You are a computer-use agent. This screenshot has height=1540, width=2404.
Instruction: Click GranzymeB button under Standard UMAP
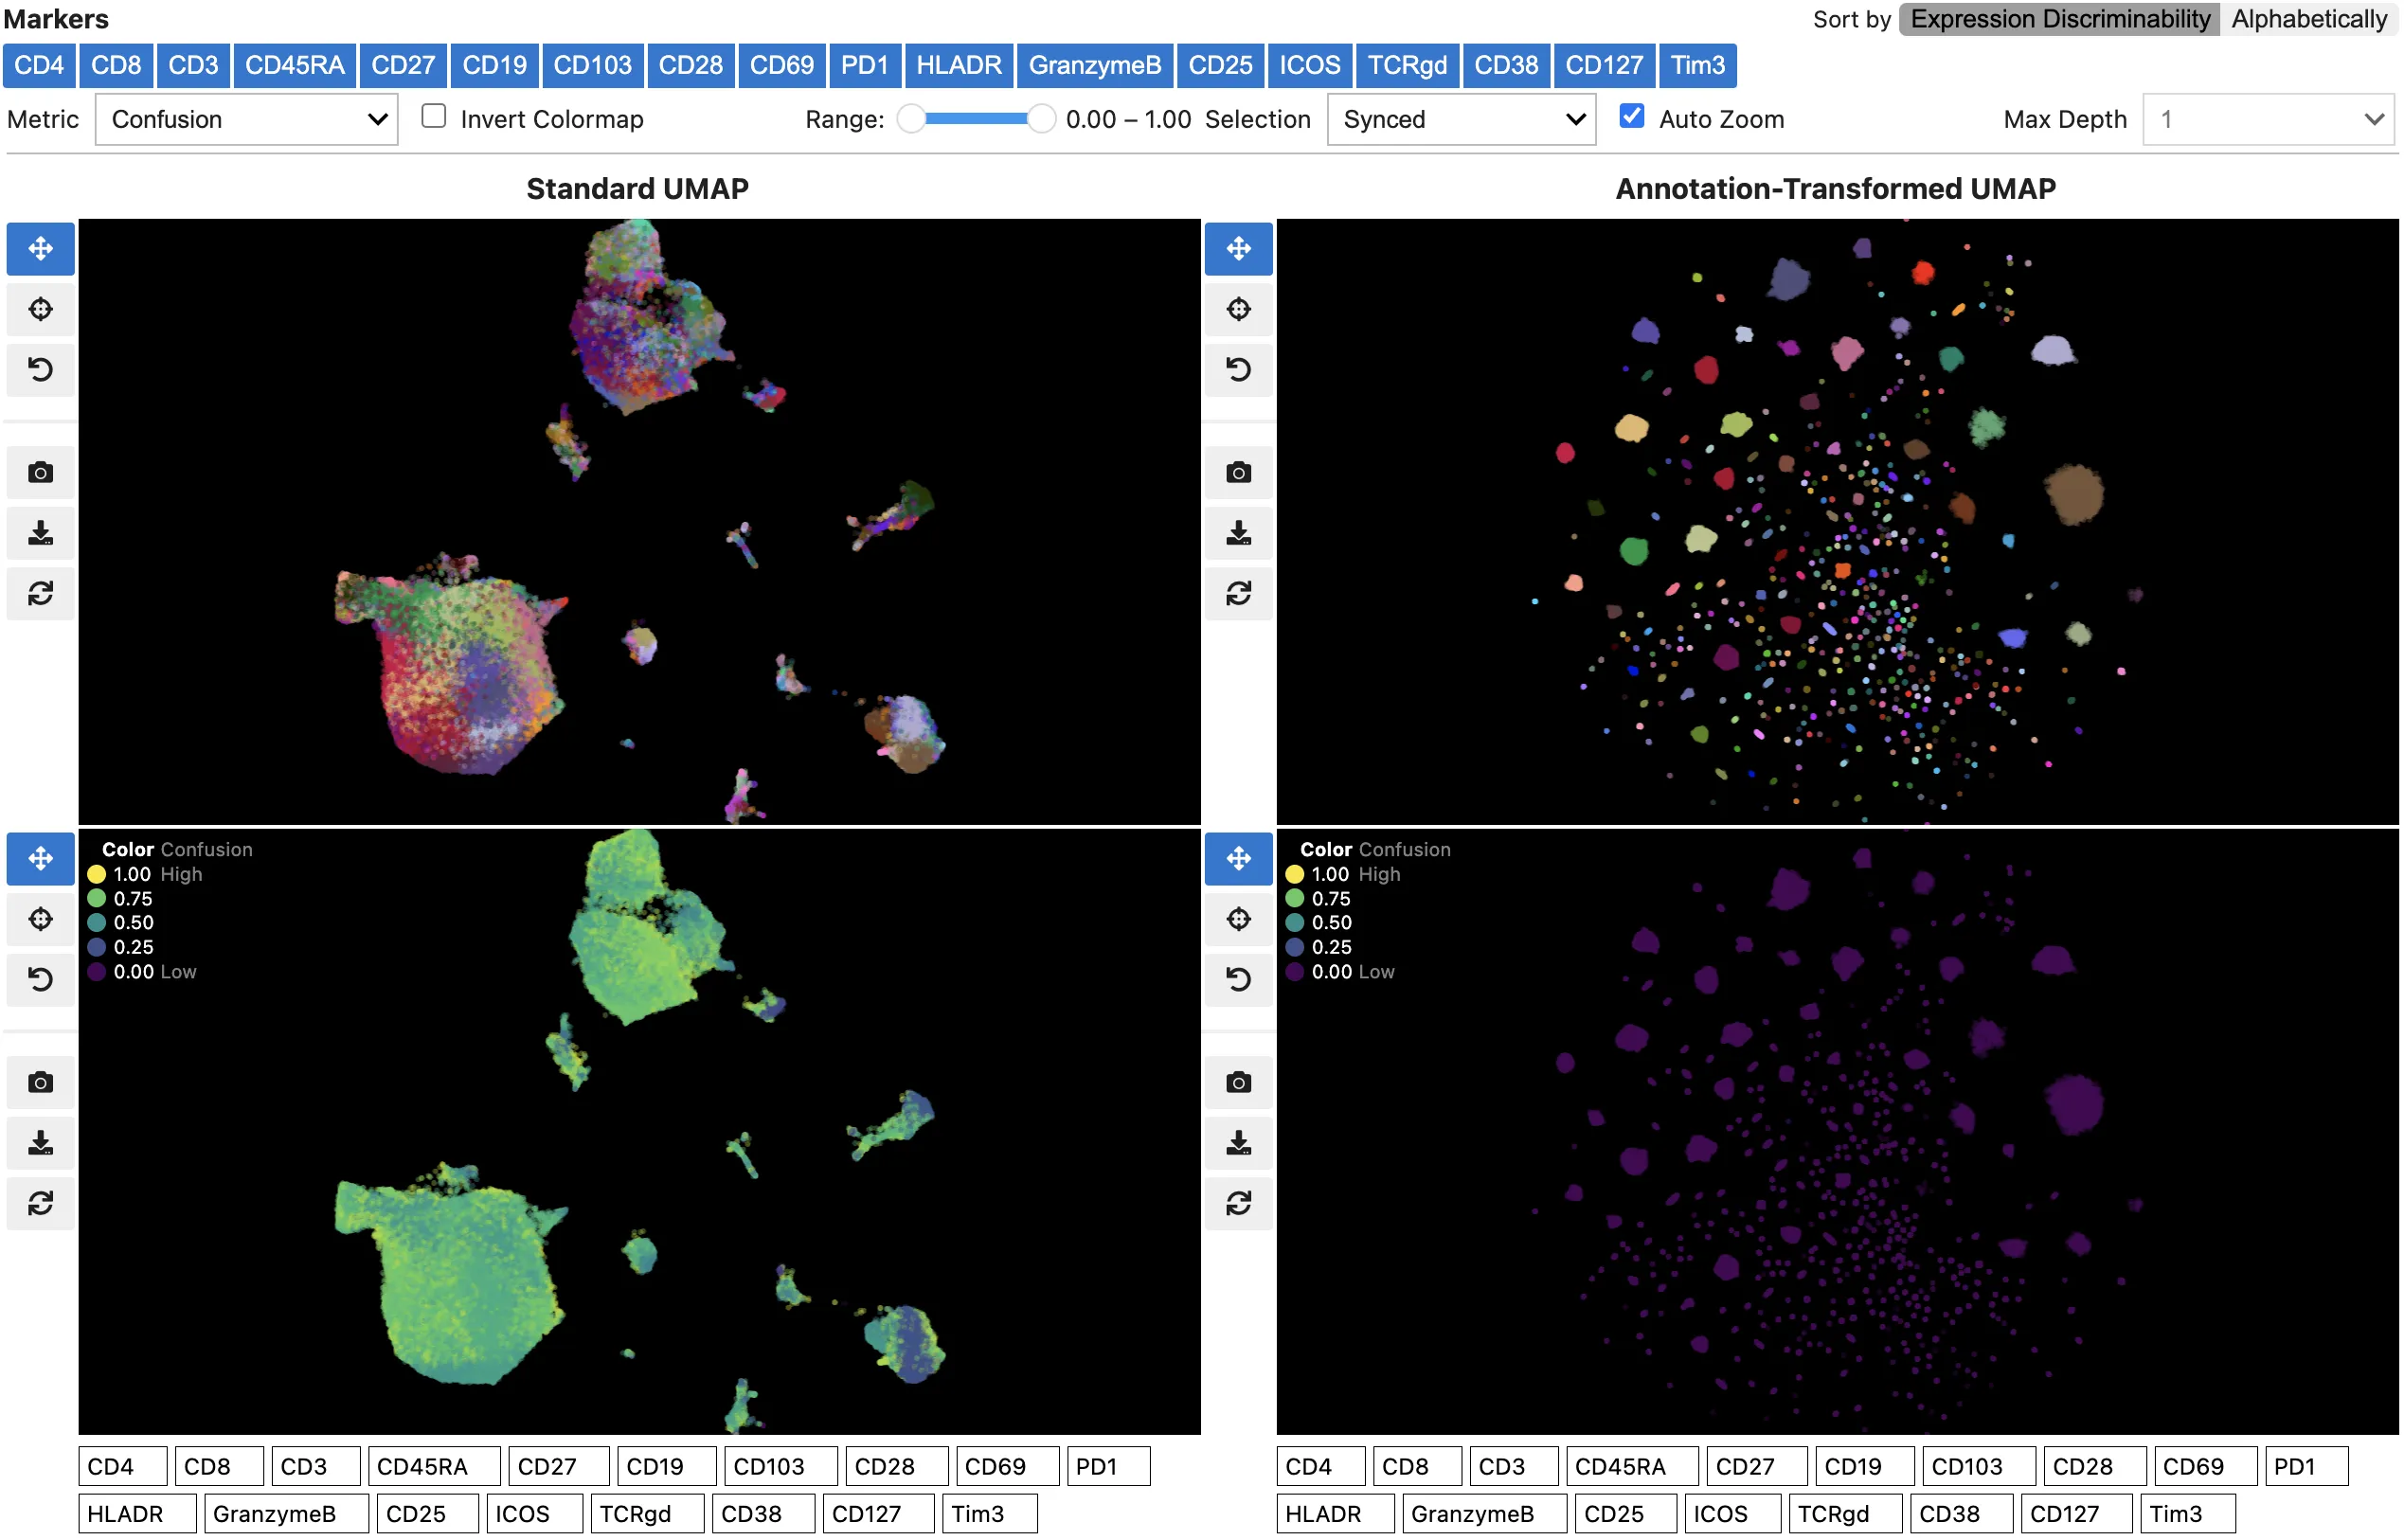click(x=285, y=1513)
